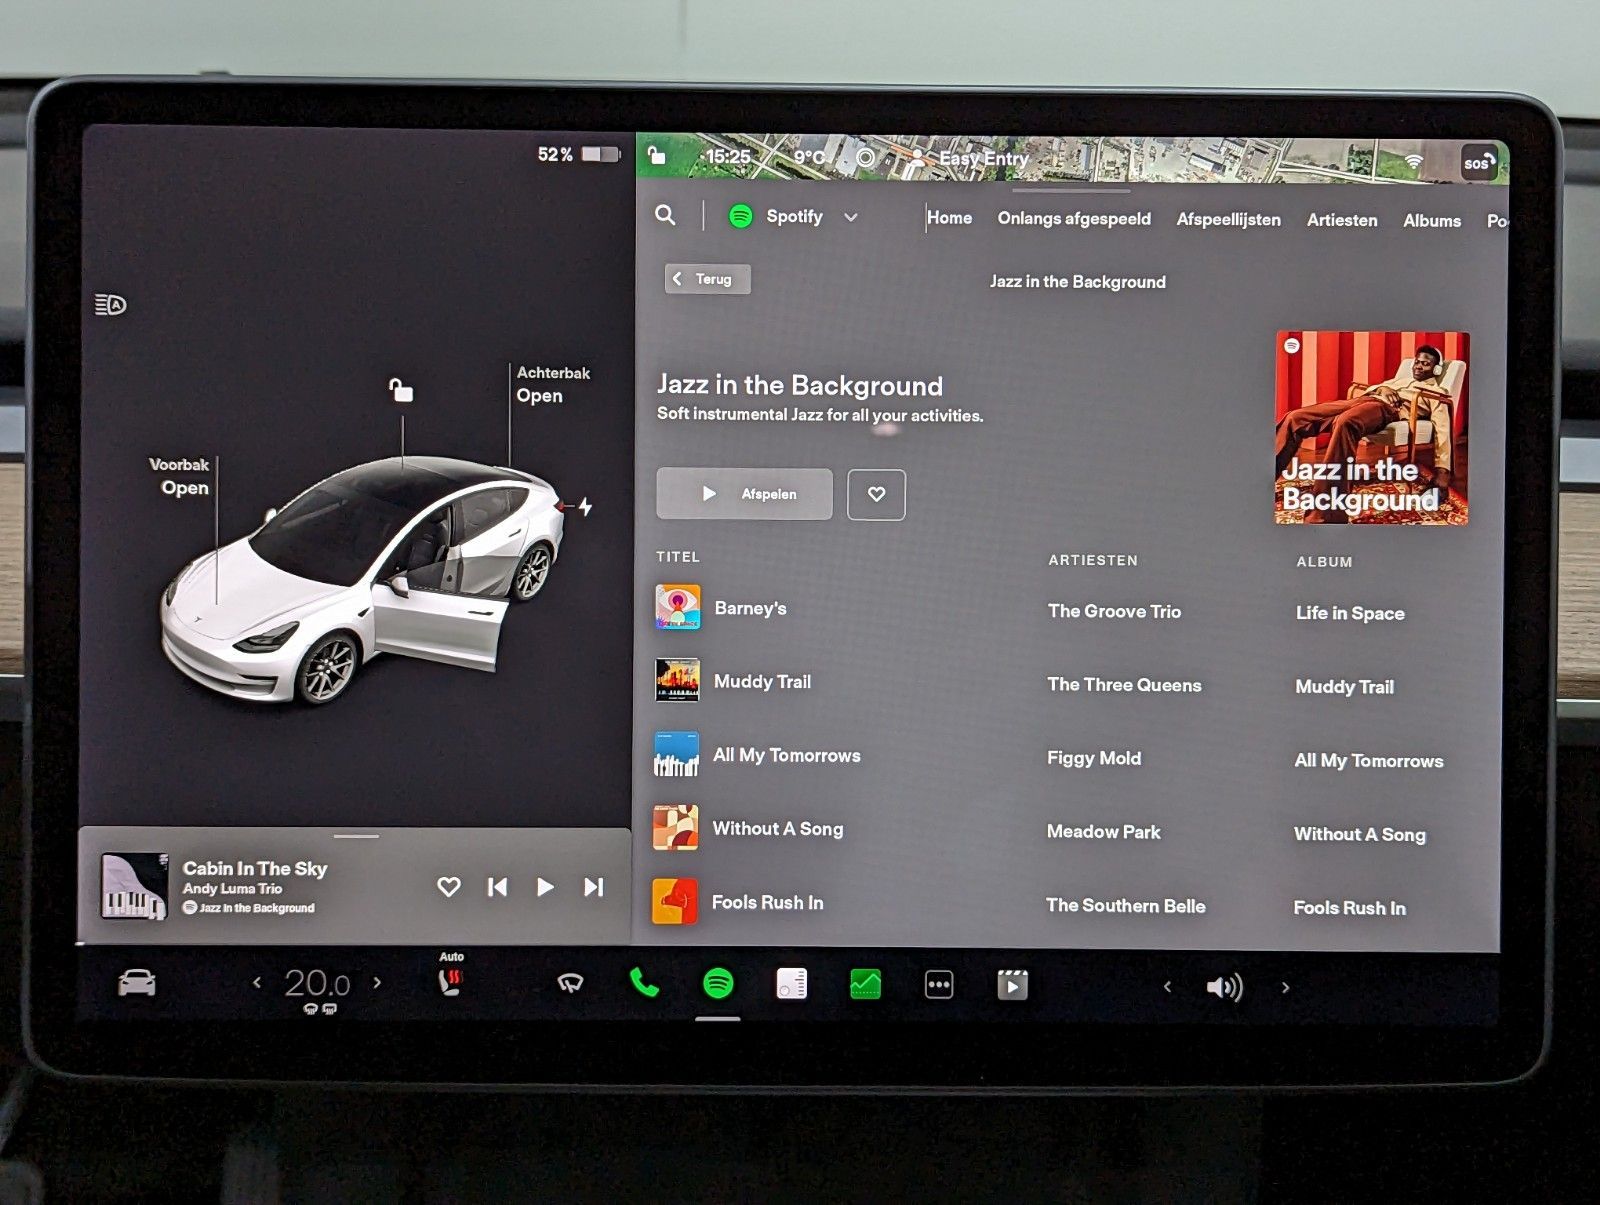Image resolution: width=1600 pixels, height=1205 pixels.
Task: Click the Barney's album thumbnail
Action: pos(677,607)
